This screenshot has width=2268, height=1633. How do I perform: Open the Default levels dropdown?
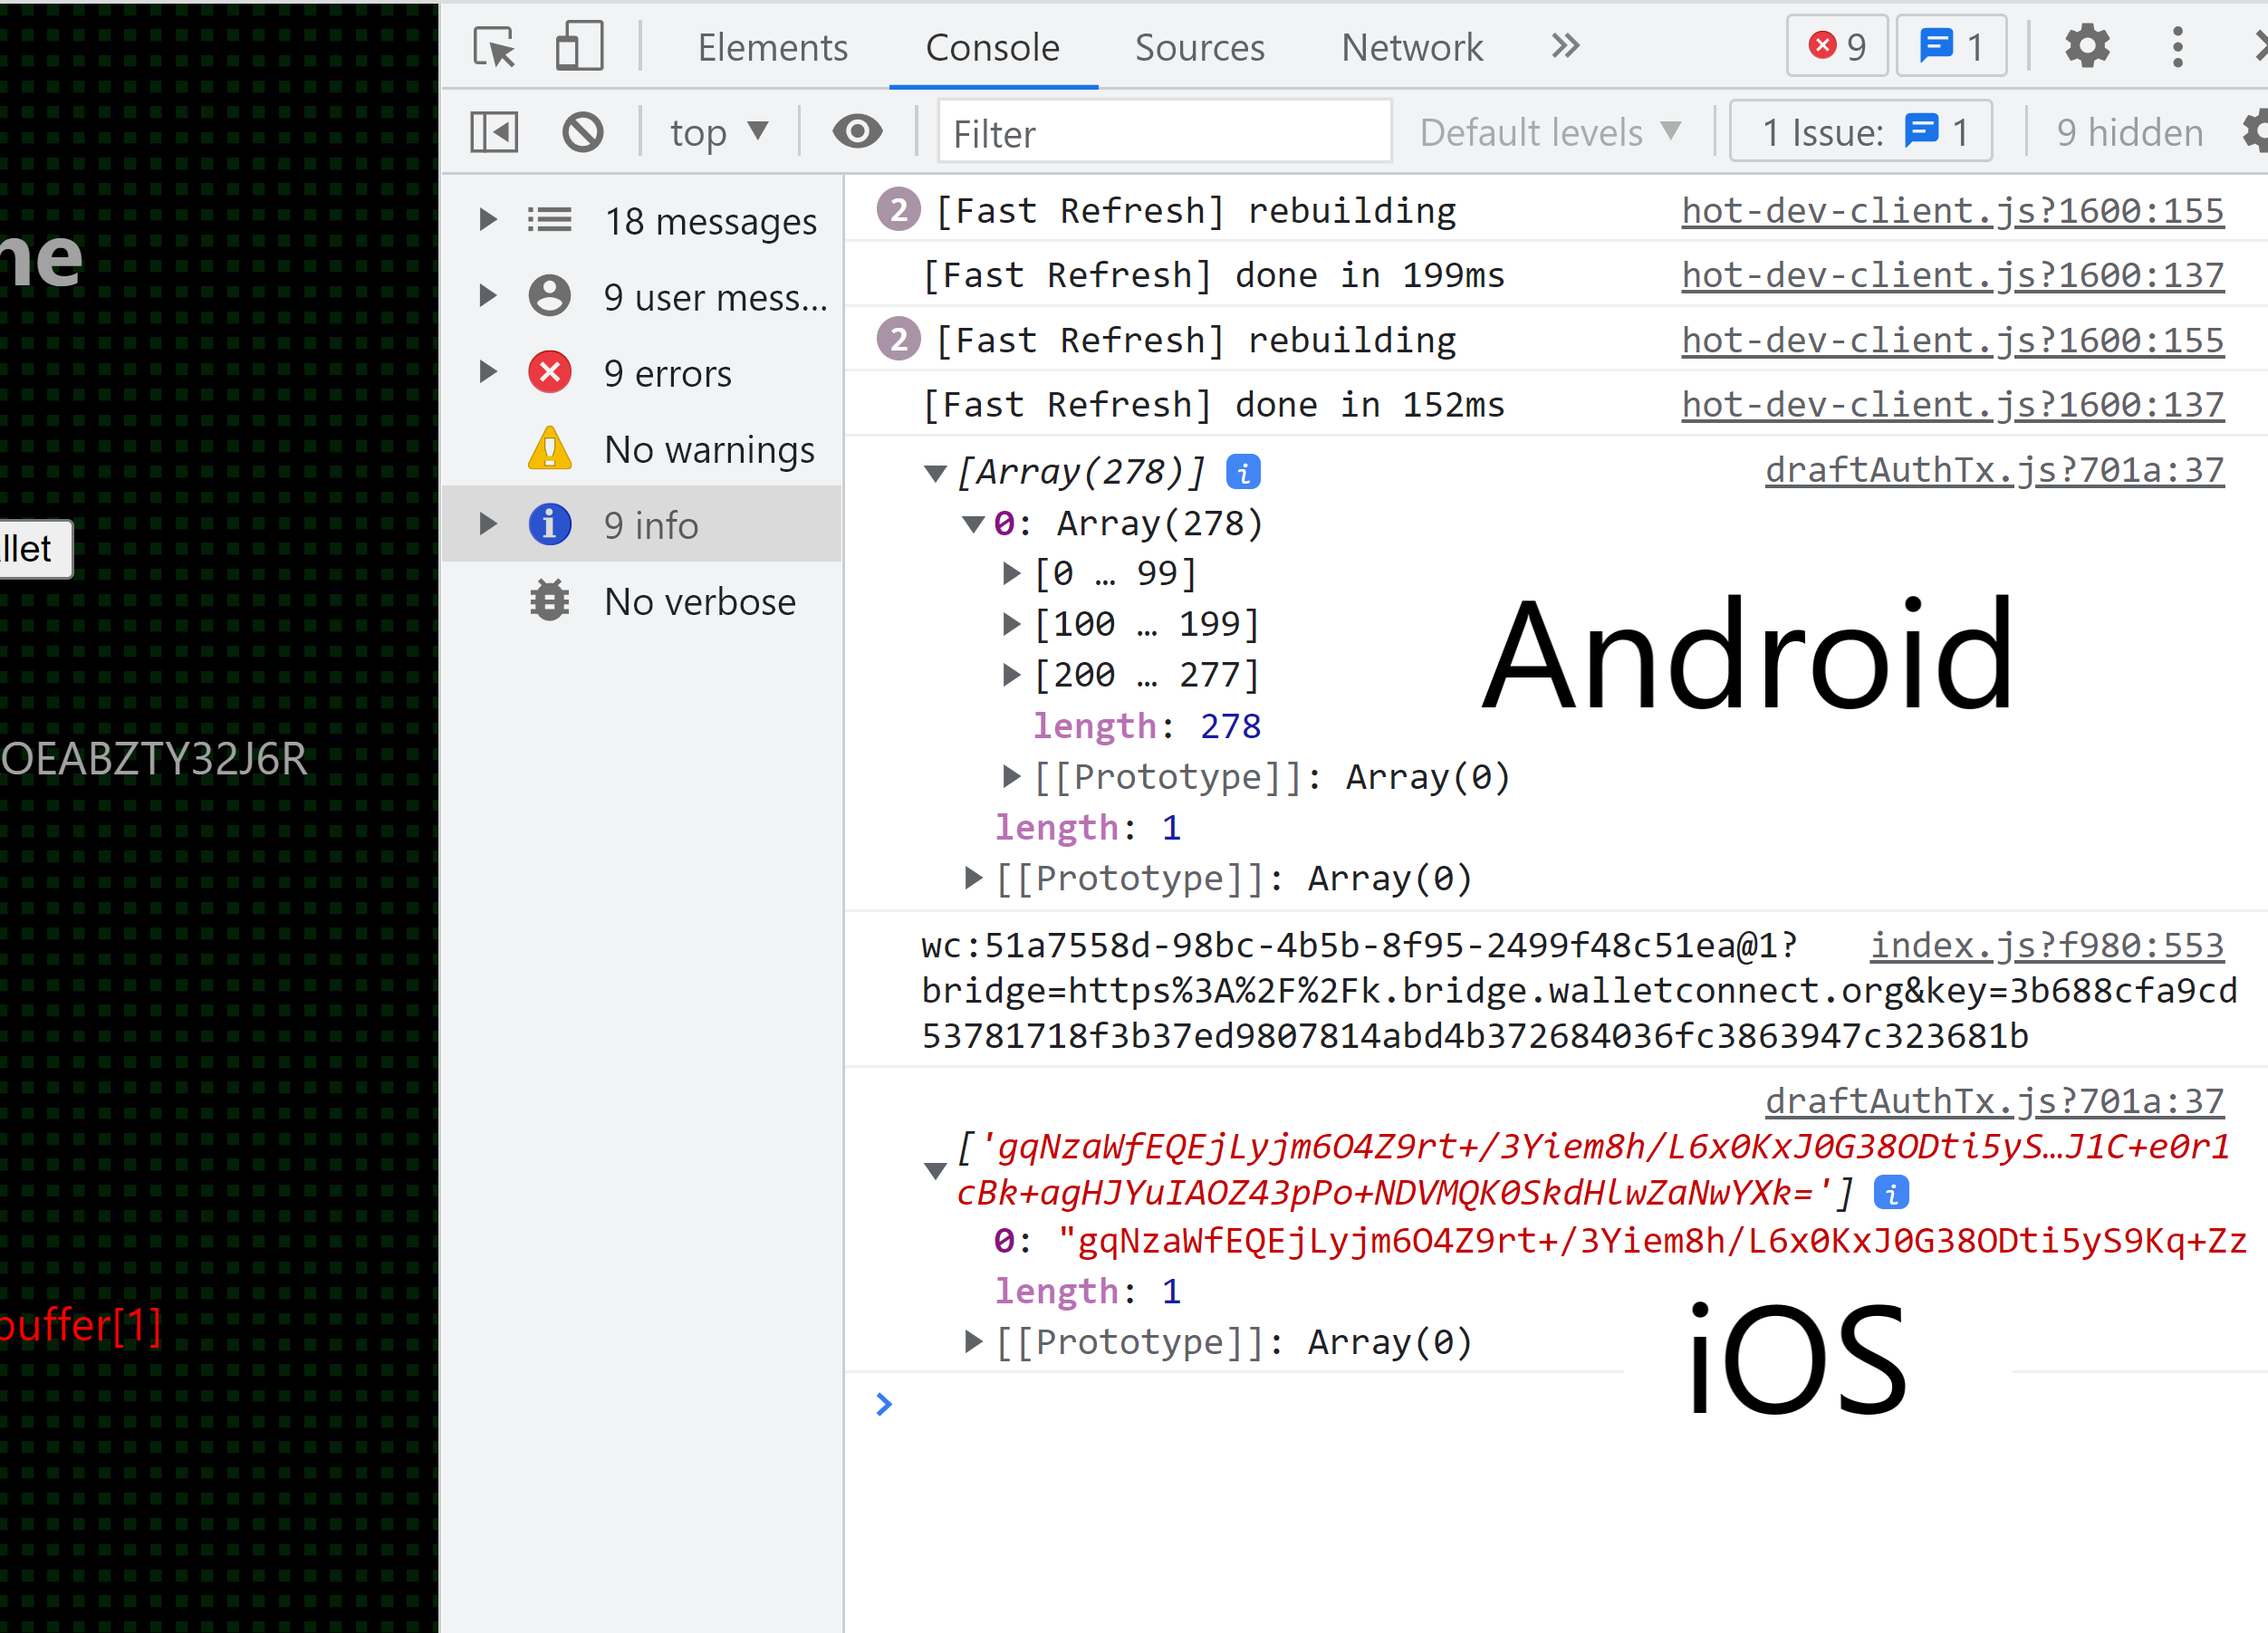click(1550, 132)
